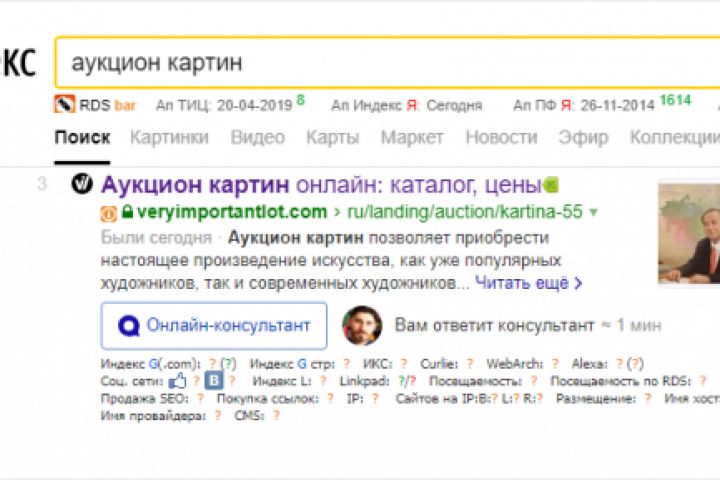Click the CMS parameter
The image size is (720, 480).
click(x=257, y=416)
